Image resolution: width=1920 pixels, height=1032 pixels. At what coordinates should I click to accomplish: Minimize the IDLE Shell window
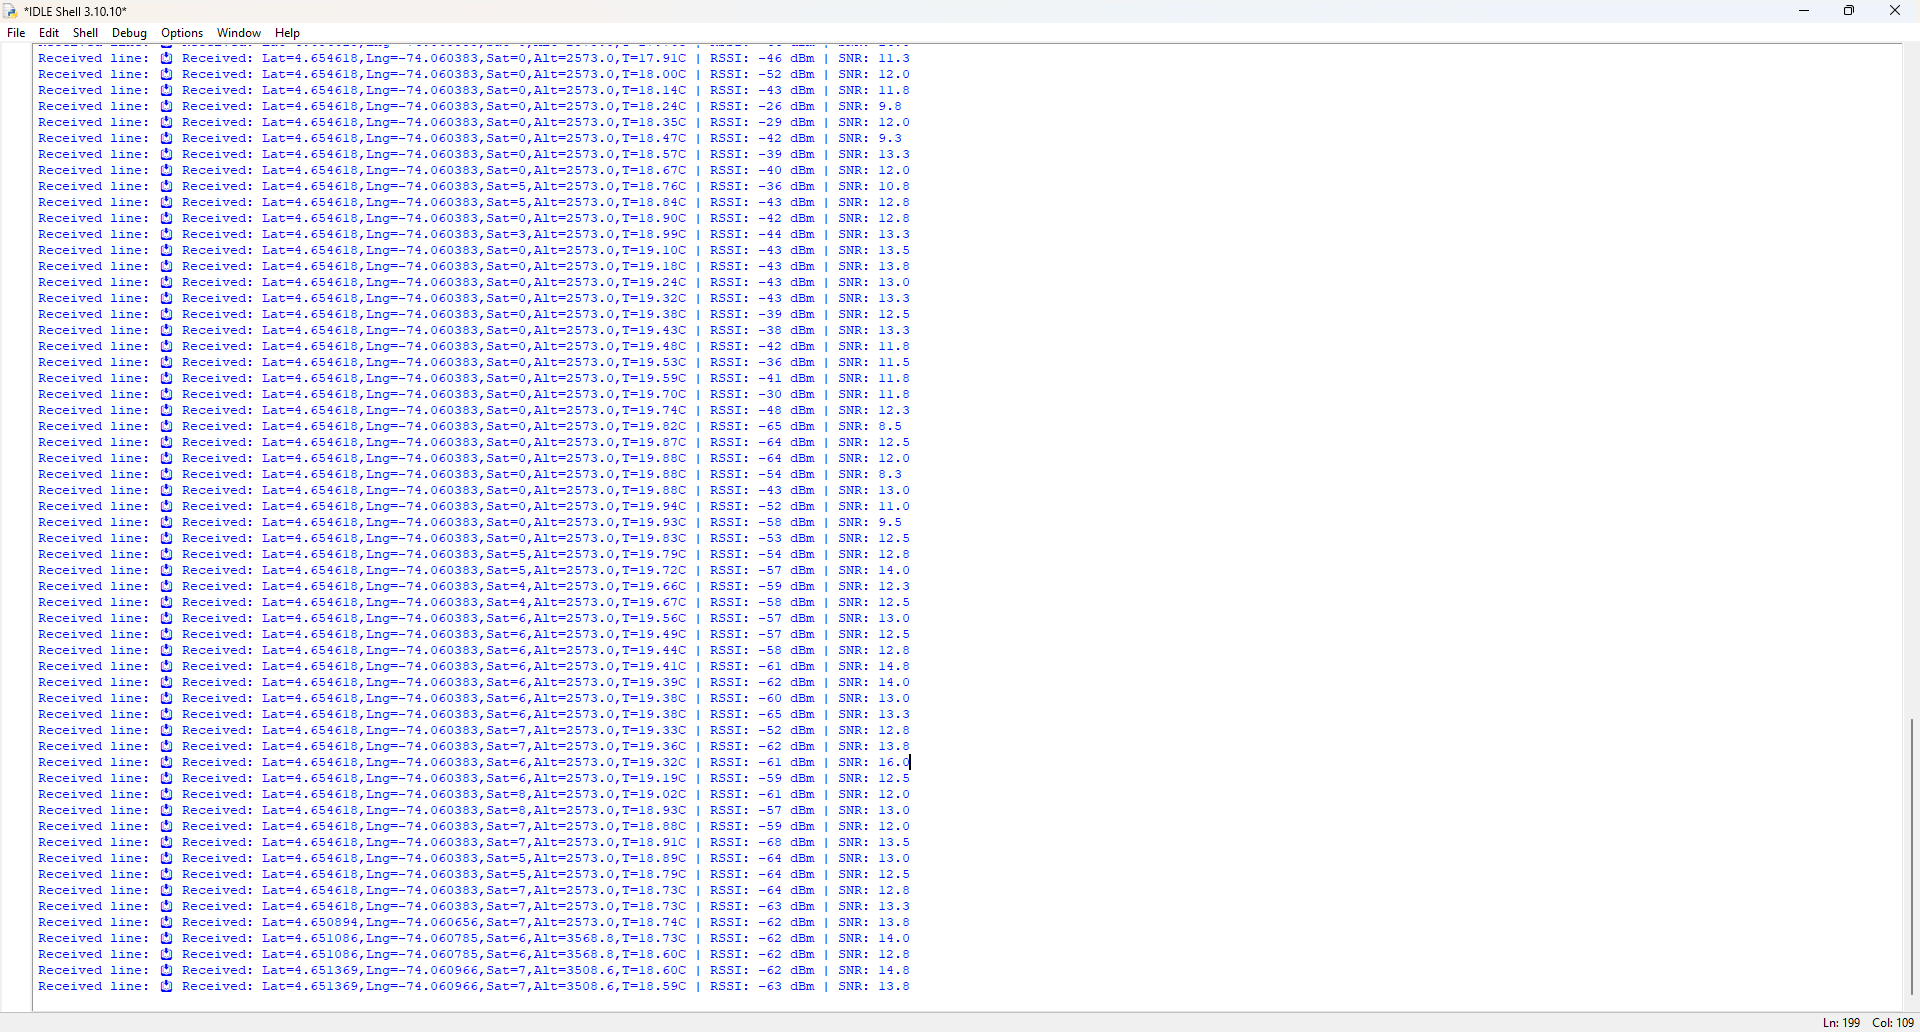[x=1804, y=11]
